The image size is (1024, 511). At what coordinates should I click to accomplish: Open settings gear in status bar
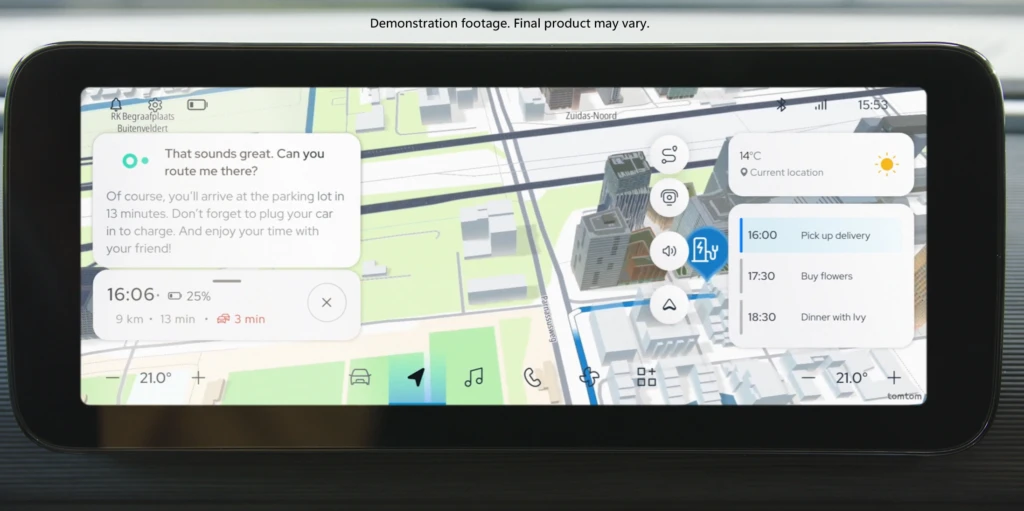click(155, 104)
